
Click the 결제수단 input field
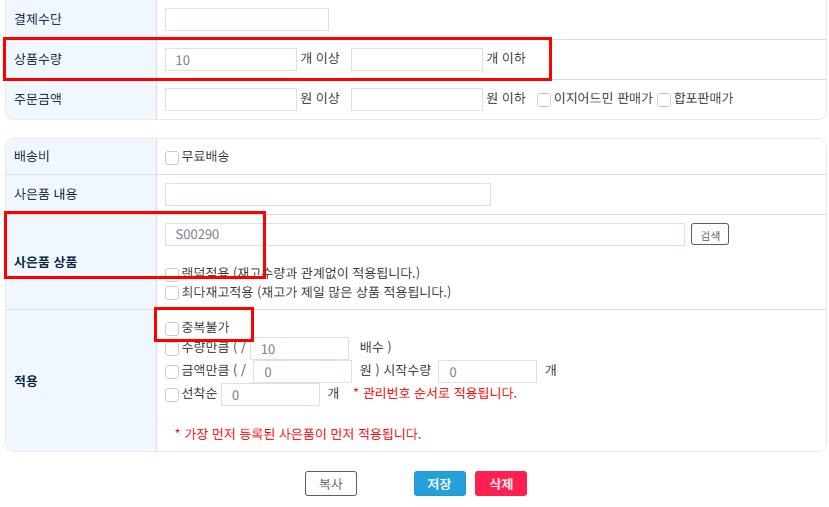246,20
